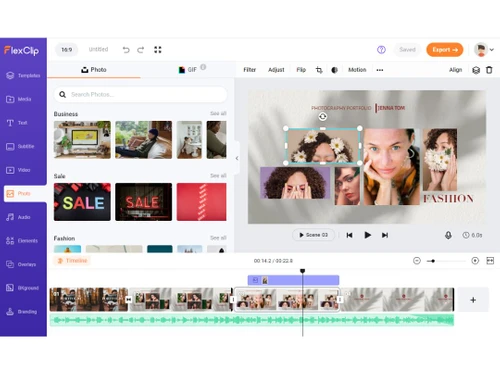
Task: Open the opacity half-circle icon
Action: pyautogui.click(x=334, y=70)
